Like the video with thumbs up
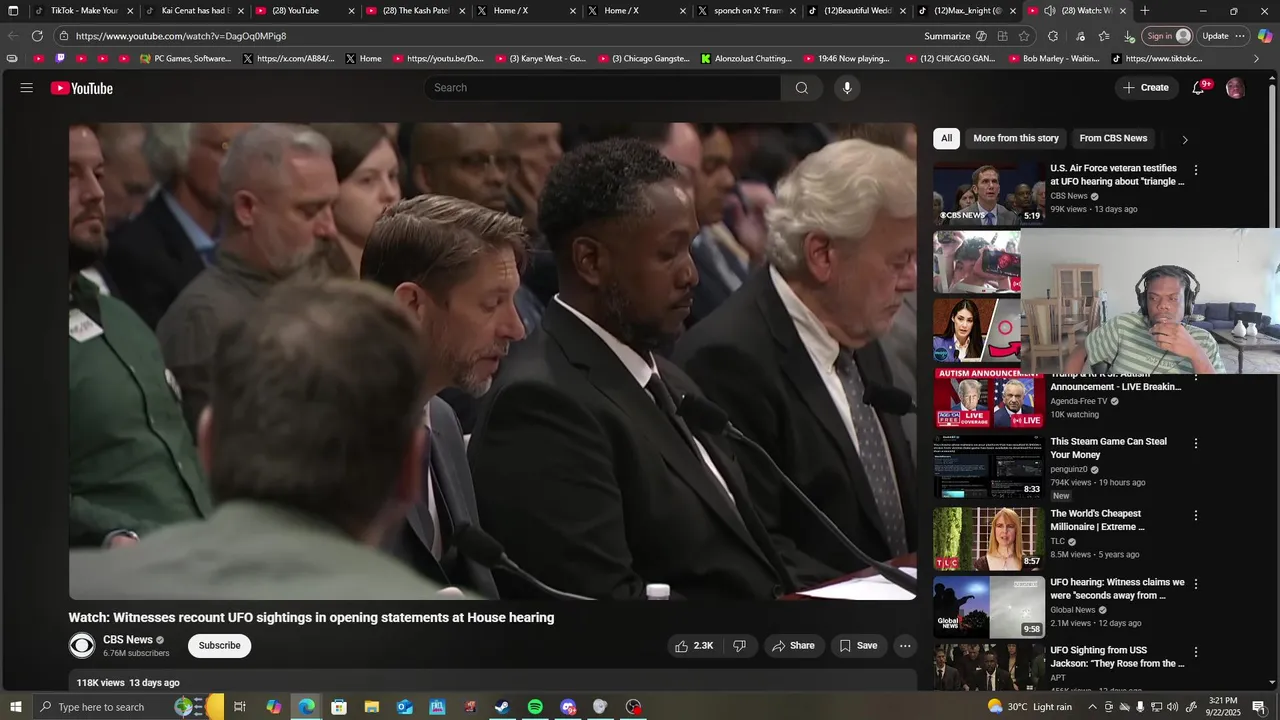The image size is (1280, 720). [x=694, y=646]
